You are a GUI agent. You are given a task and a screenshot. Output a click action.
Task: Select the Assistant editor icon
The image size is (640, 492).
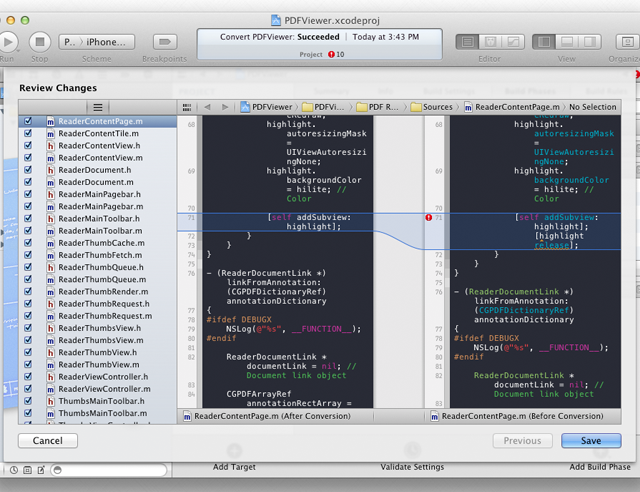click(490, 42)
